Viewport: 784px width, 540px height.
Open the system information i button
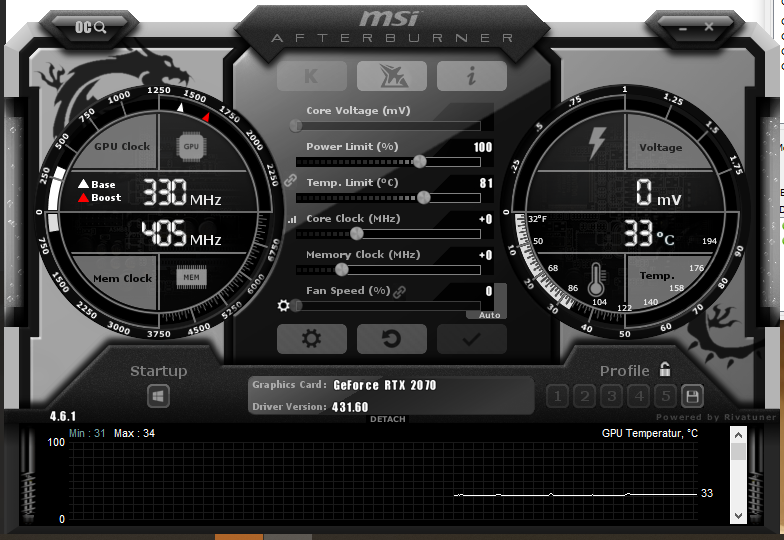(x=472, y=76)
